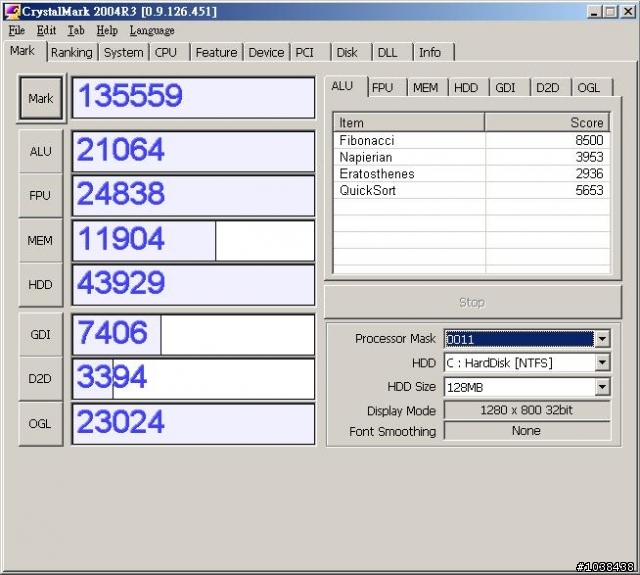Run all benchmarks with Mark button
This screenshot has height=575, width=640.
pyautogui.click(x=41, y=98)
